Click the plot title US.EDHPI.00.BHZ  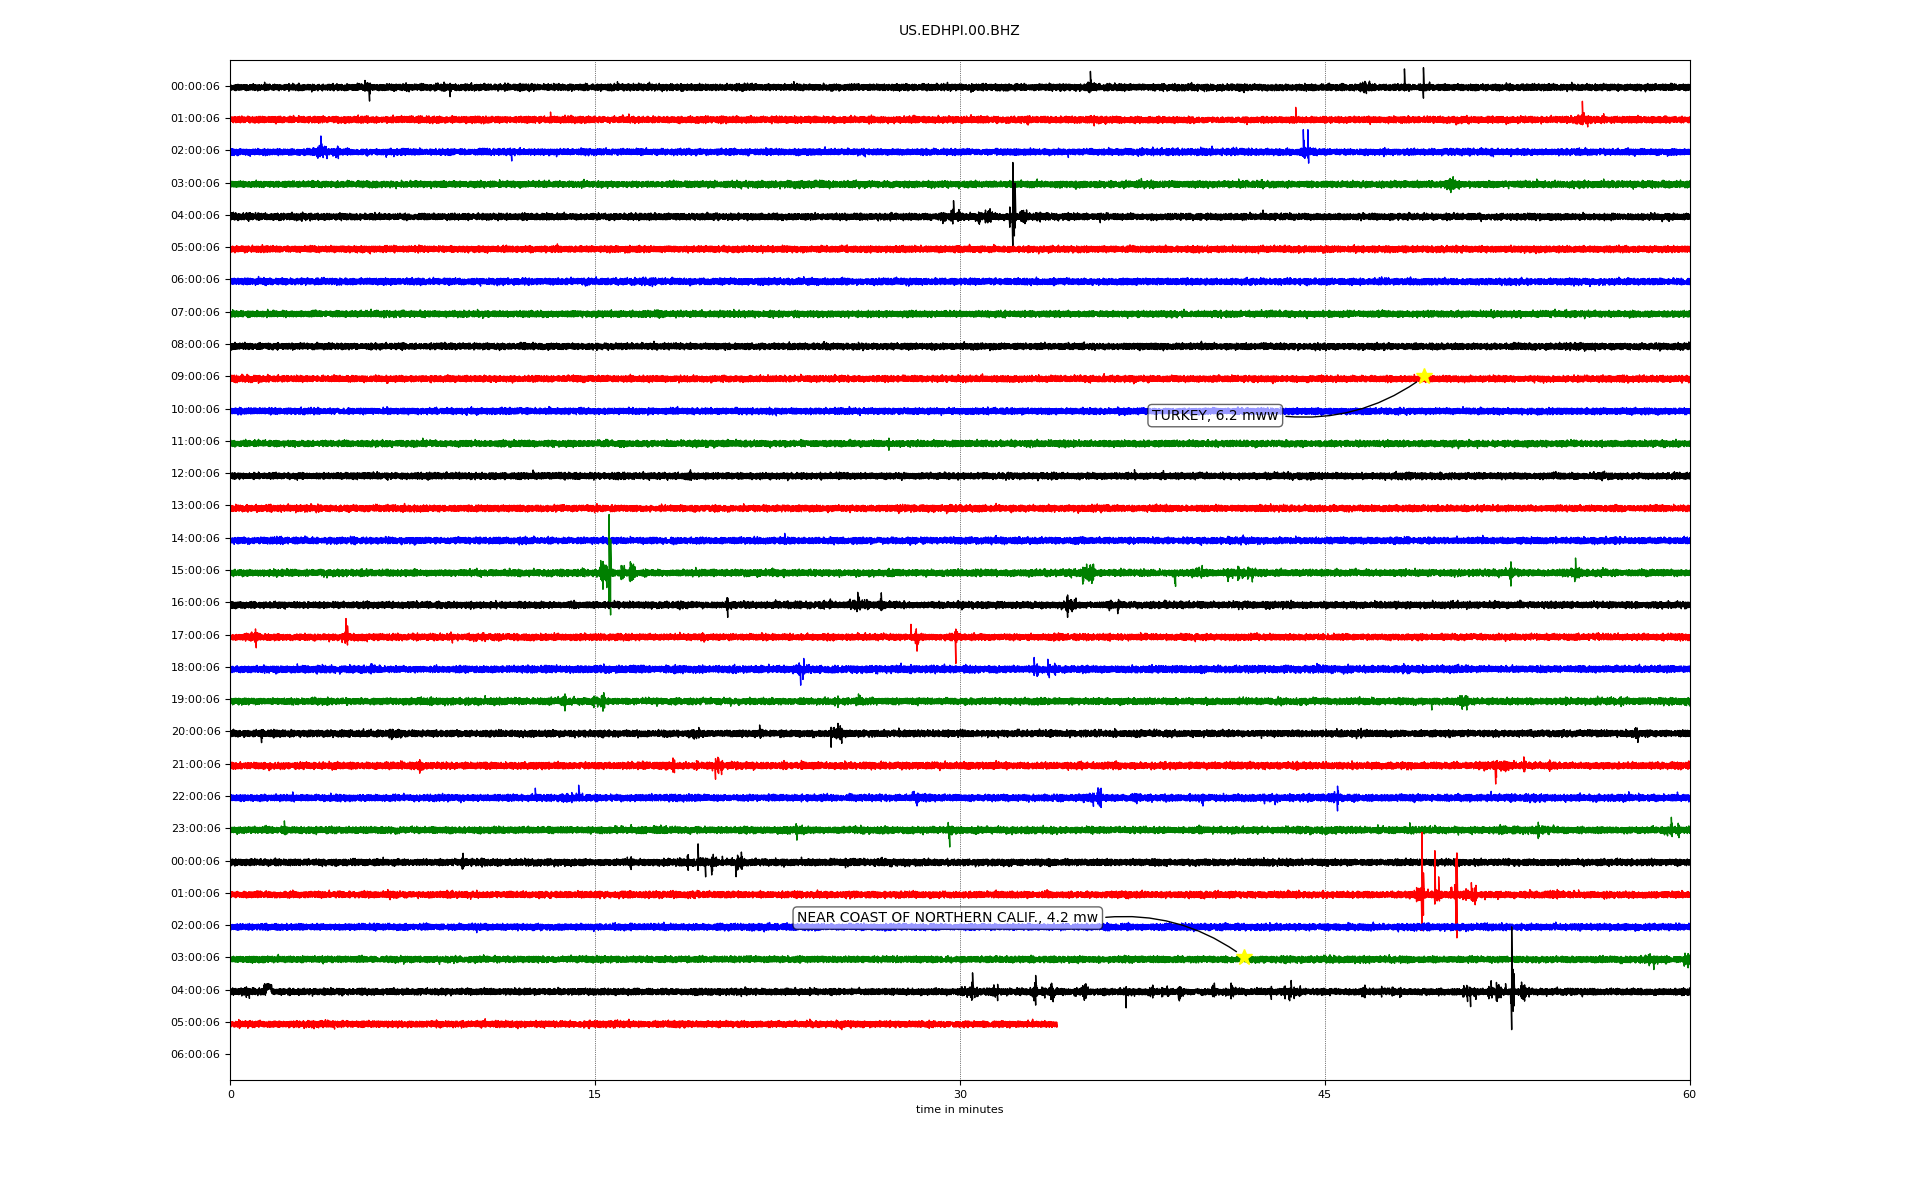(959, 31)
